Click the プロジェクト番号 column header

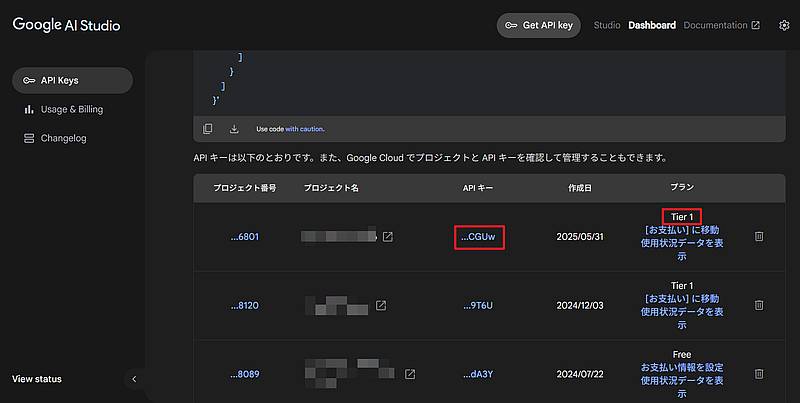pos(244,188)
